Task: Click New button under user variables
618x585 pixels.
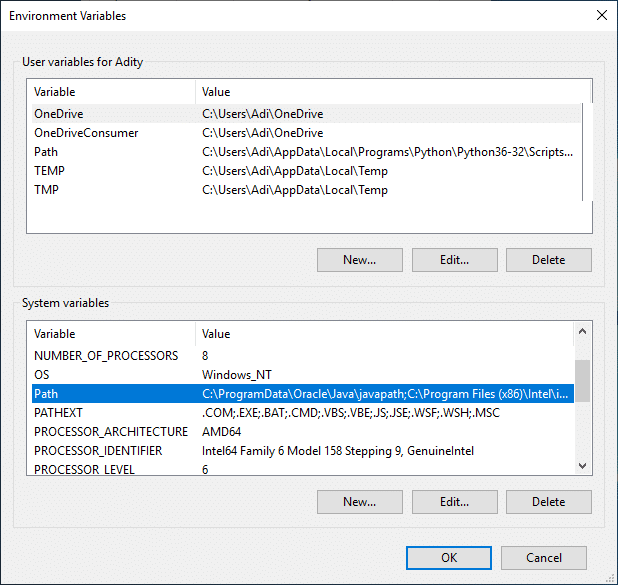Action: [x=359, y=260]
